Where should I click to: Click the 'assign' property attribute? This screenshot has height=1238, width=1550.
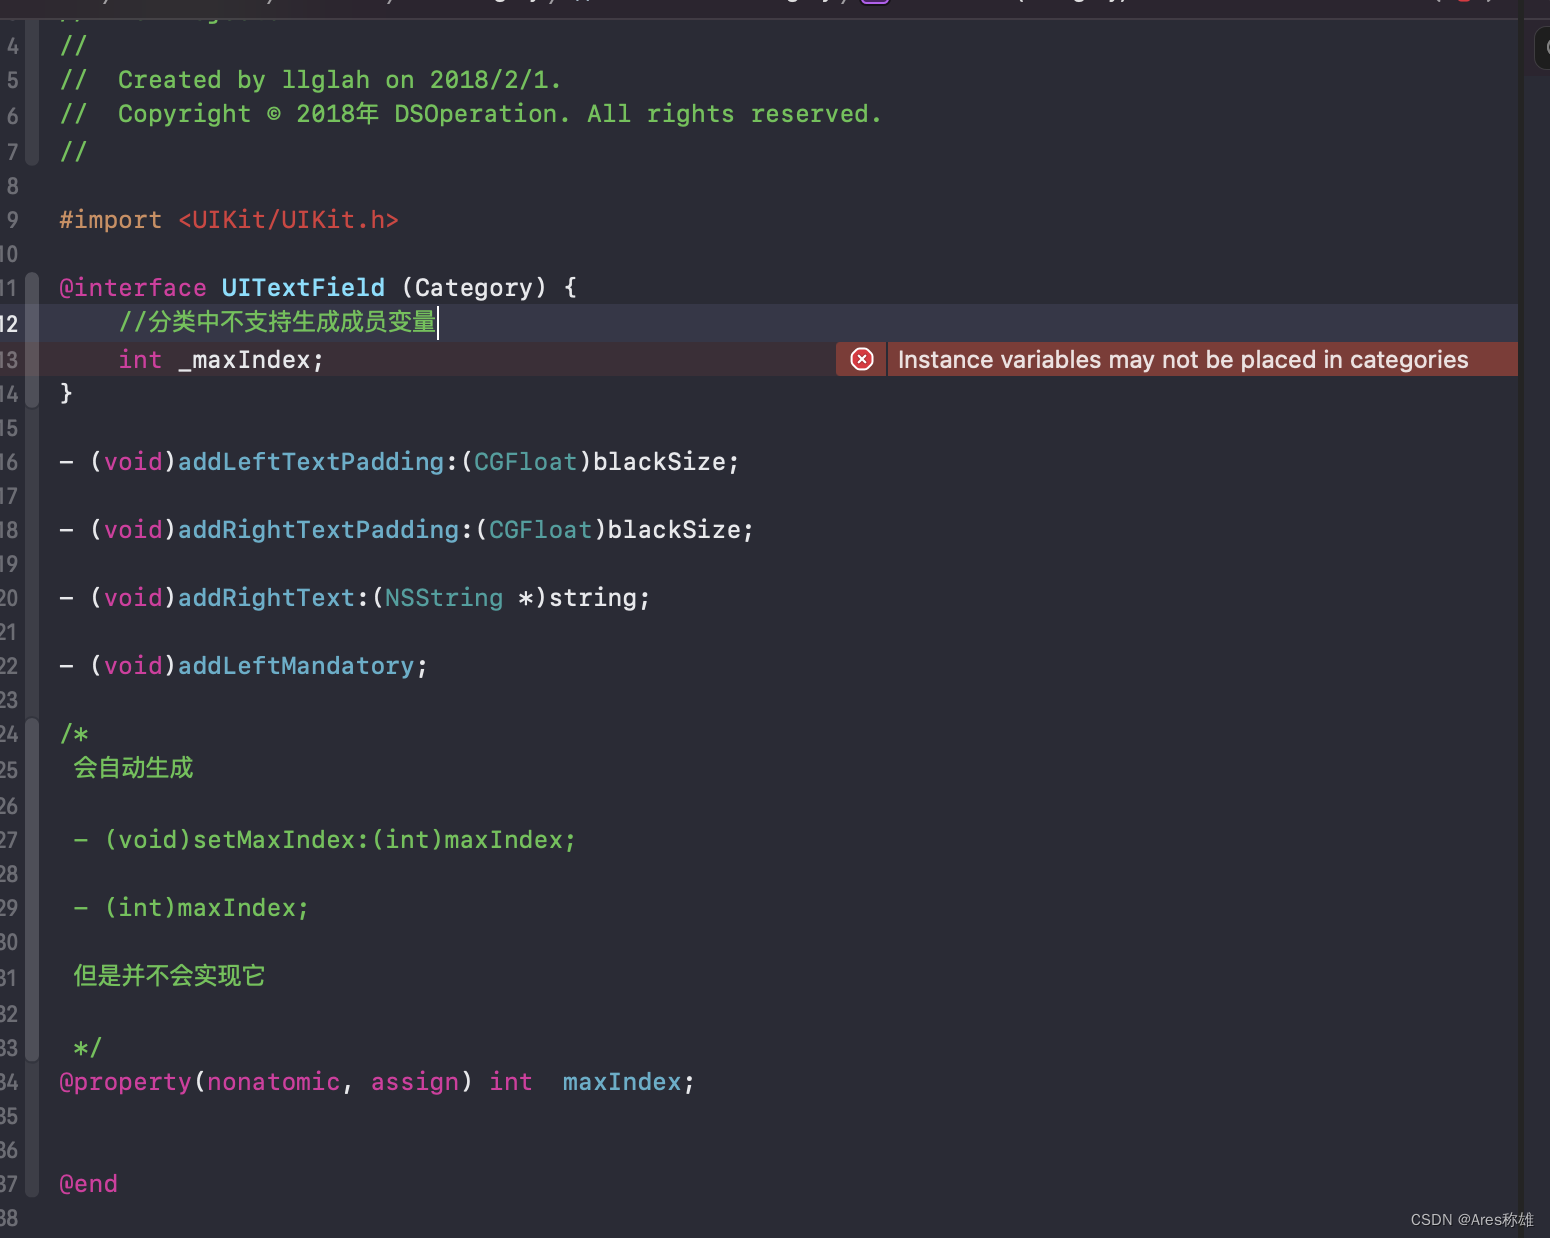[414, 1082]
